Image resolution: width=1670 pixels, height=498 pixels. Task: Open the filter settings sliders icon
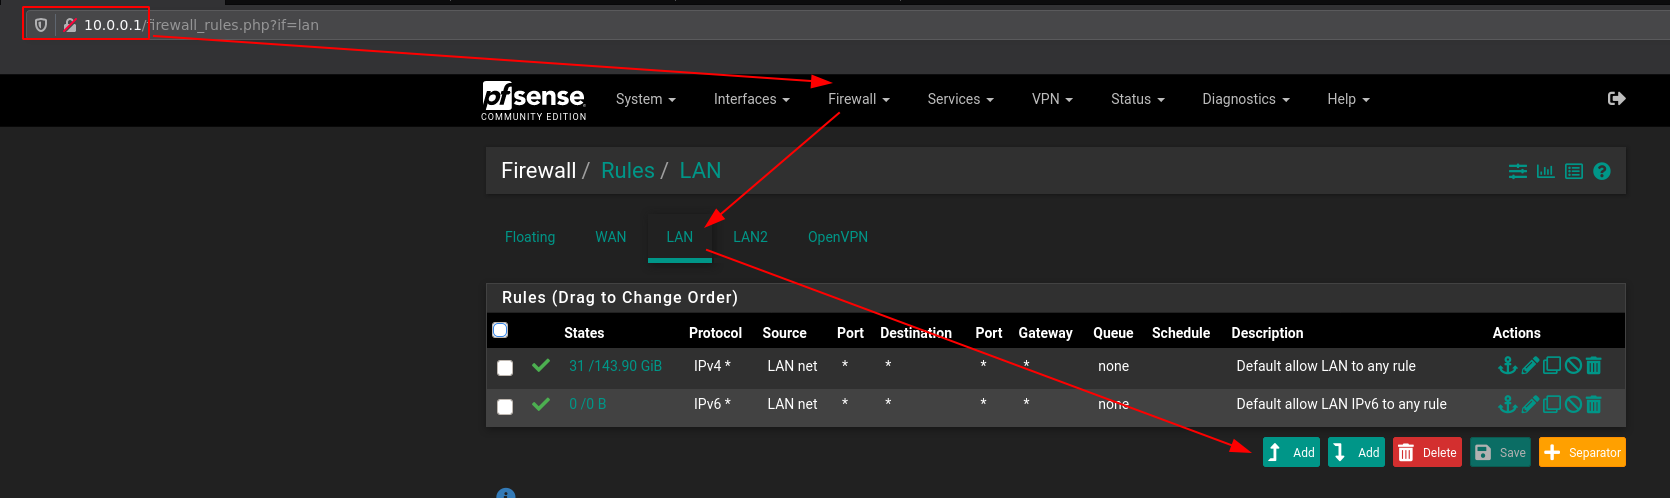coord(1518,171)
